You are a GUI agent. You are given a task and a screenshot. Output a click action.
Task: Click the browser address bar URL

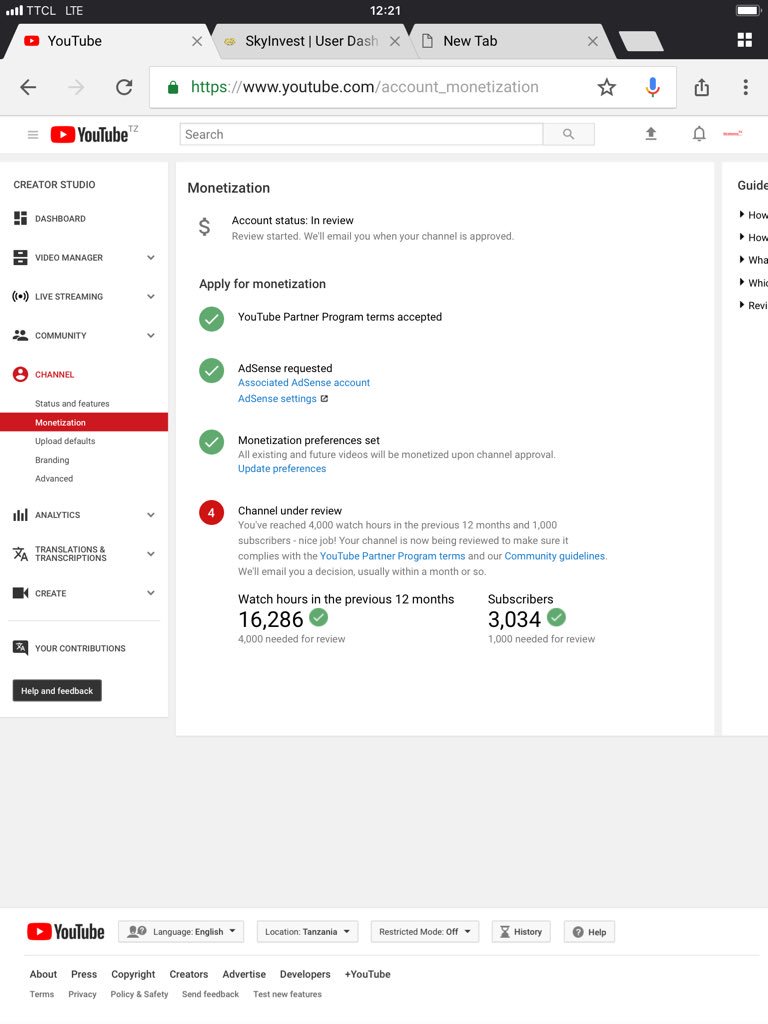click(364, 87)
